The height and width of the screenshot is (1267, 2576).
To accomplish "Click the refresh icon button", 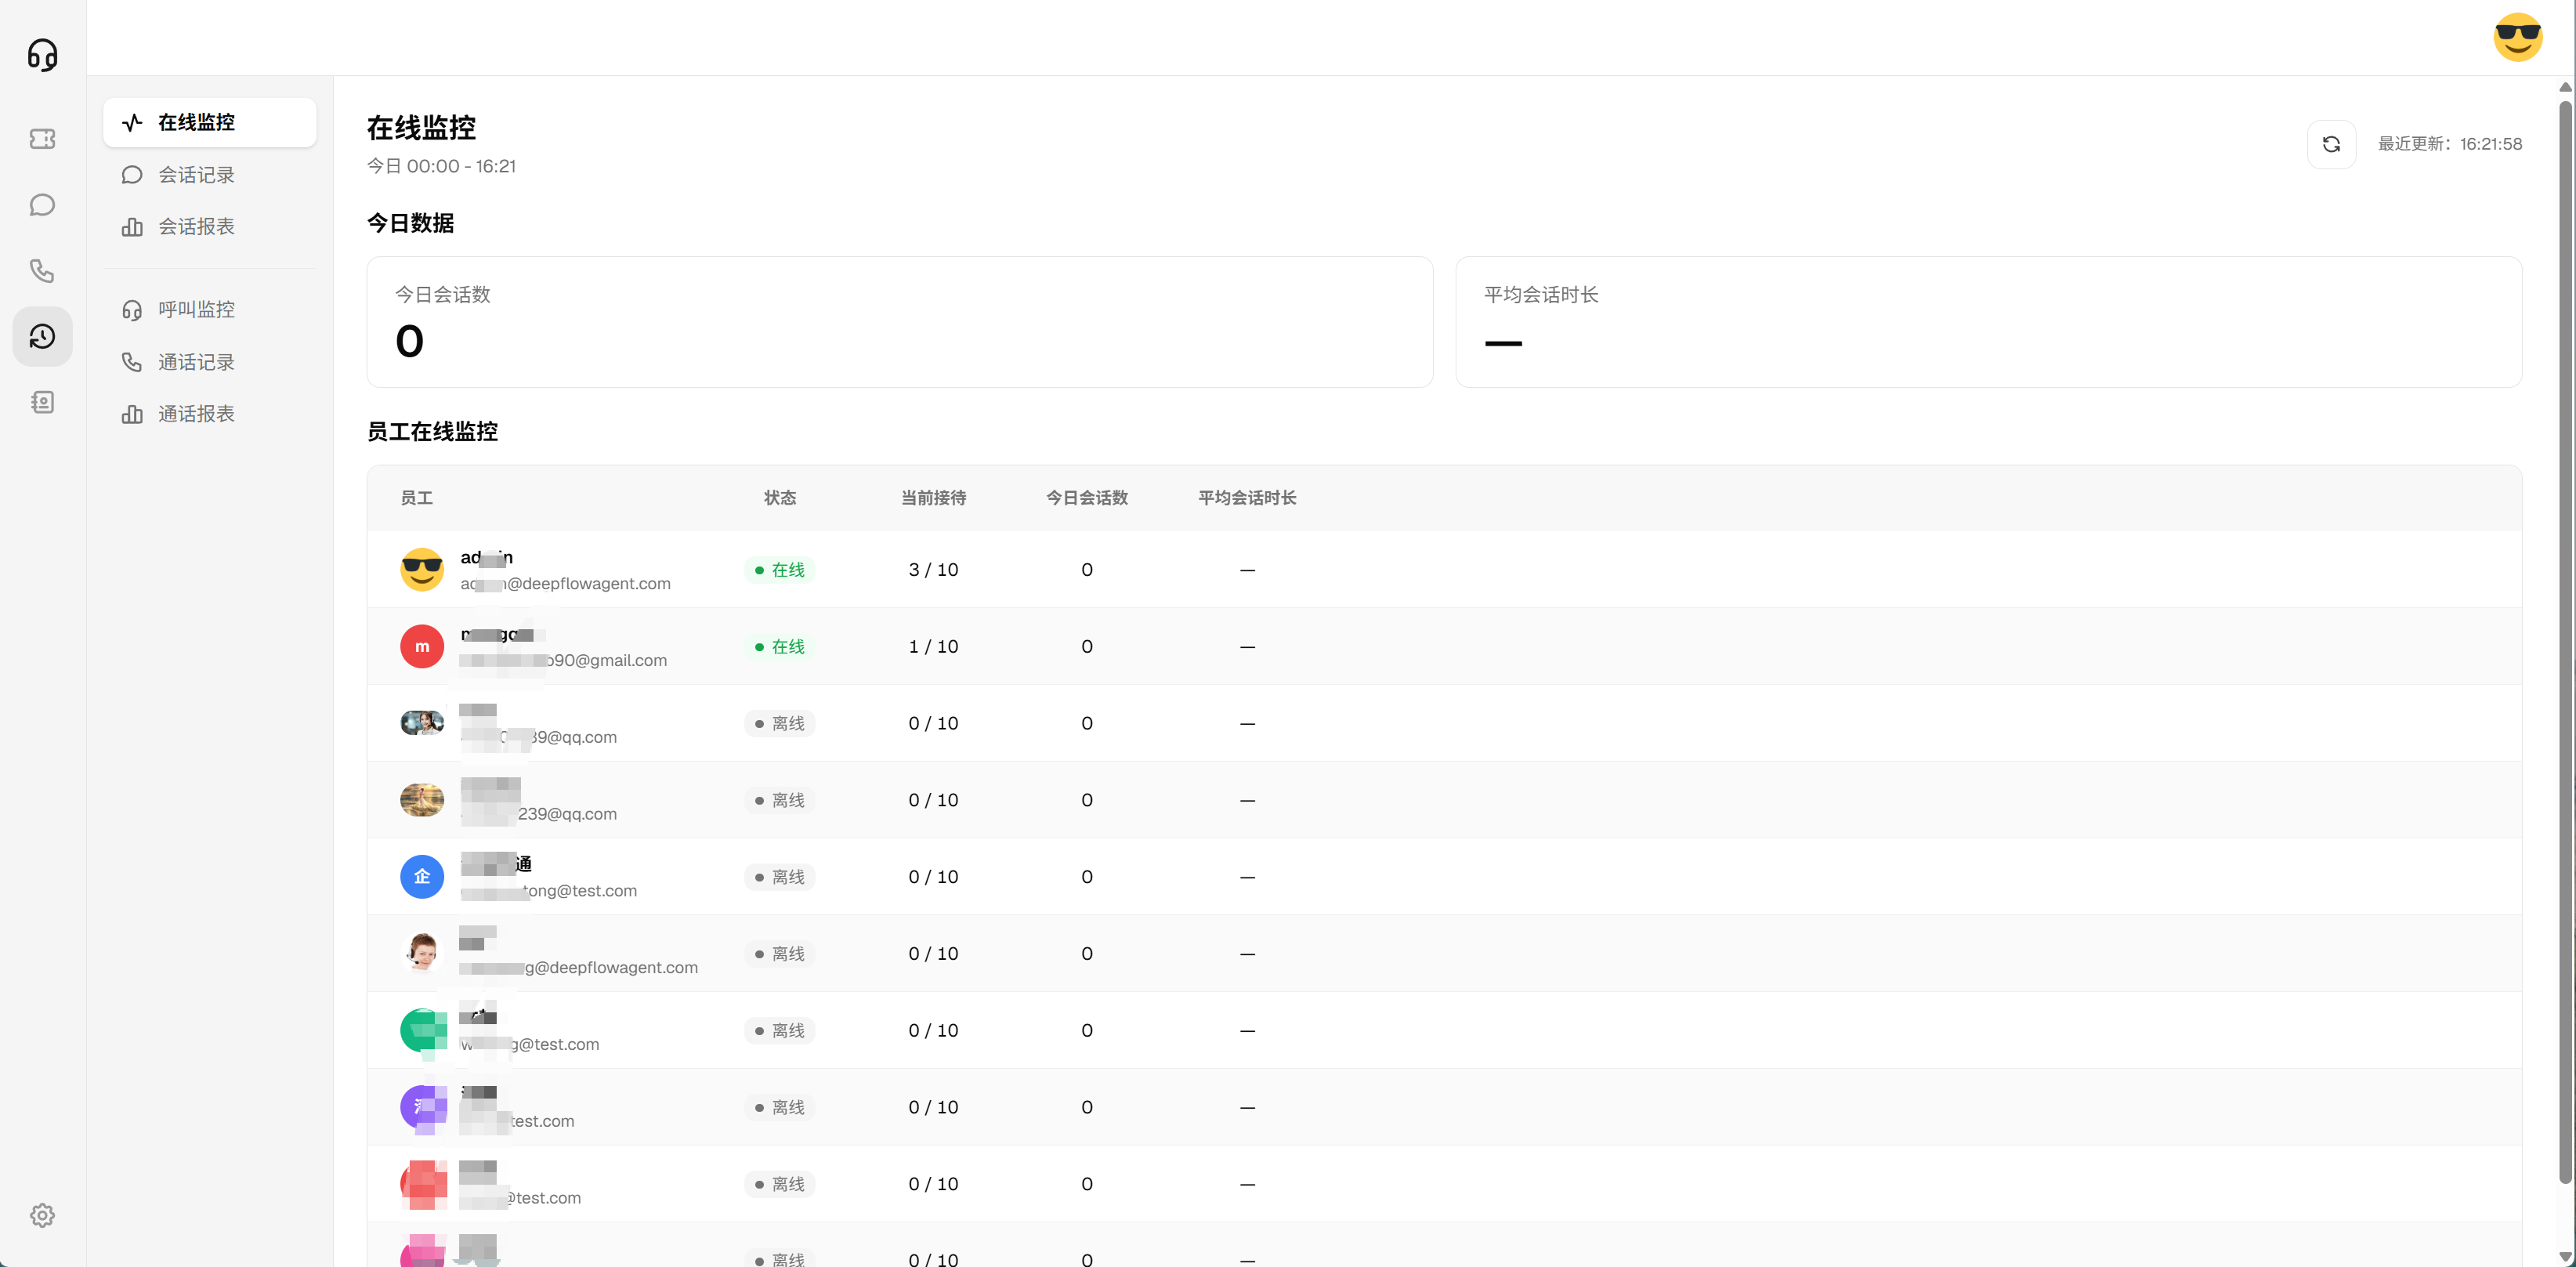I will 2331,144.
